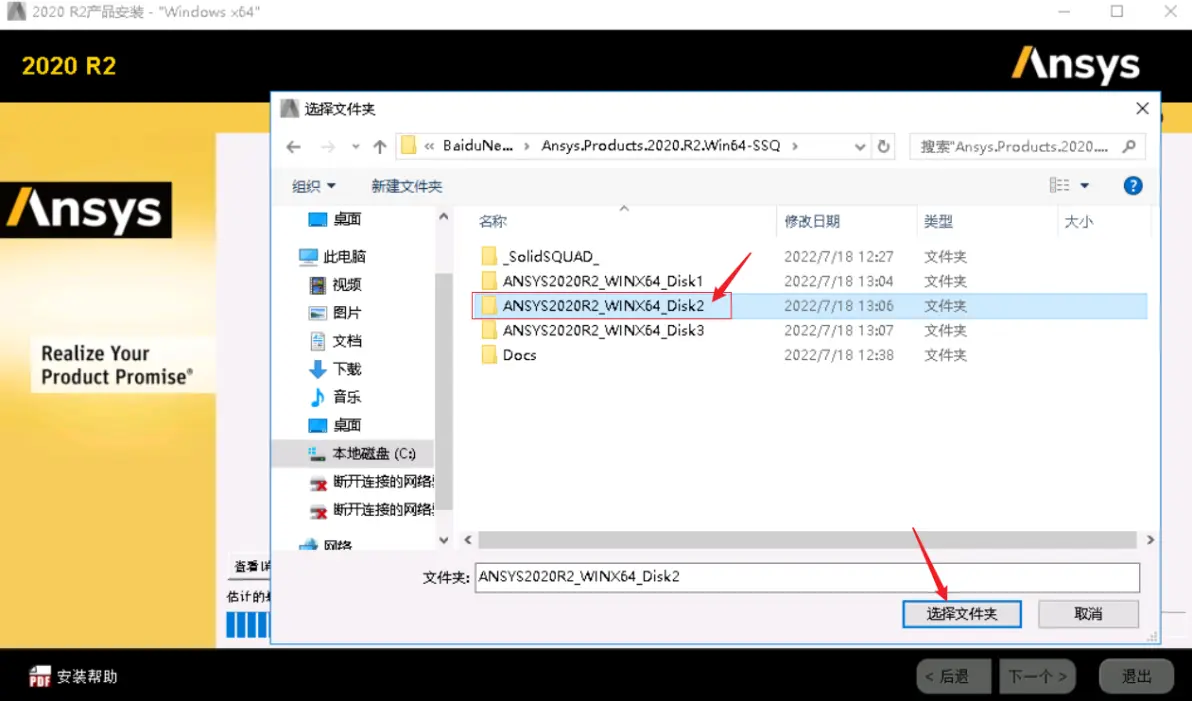Sort by 大小 column header

point(1078,221)
